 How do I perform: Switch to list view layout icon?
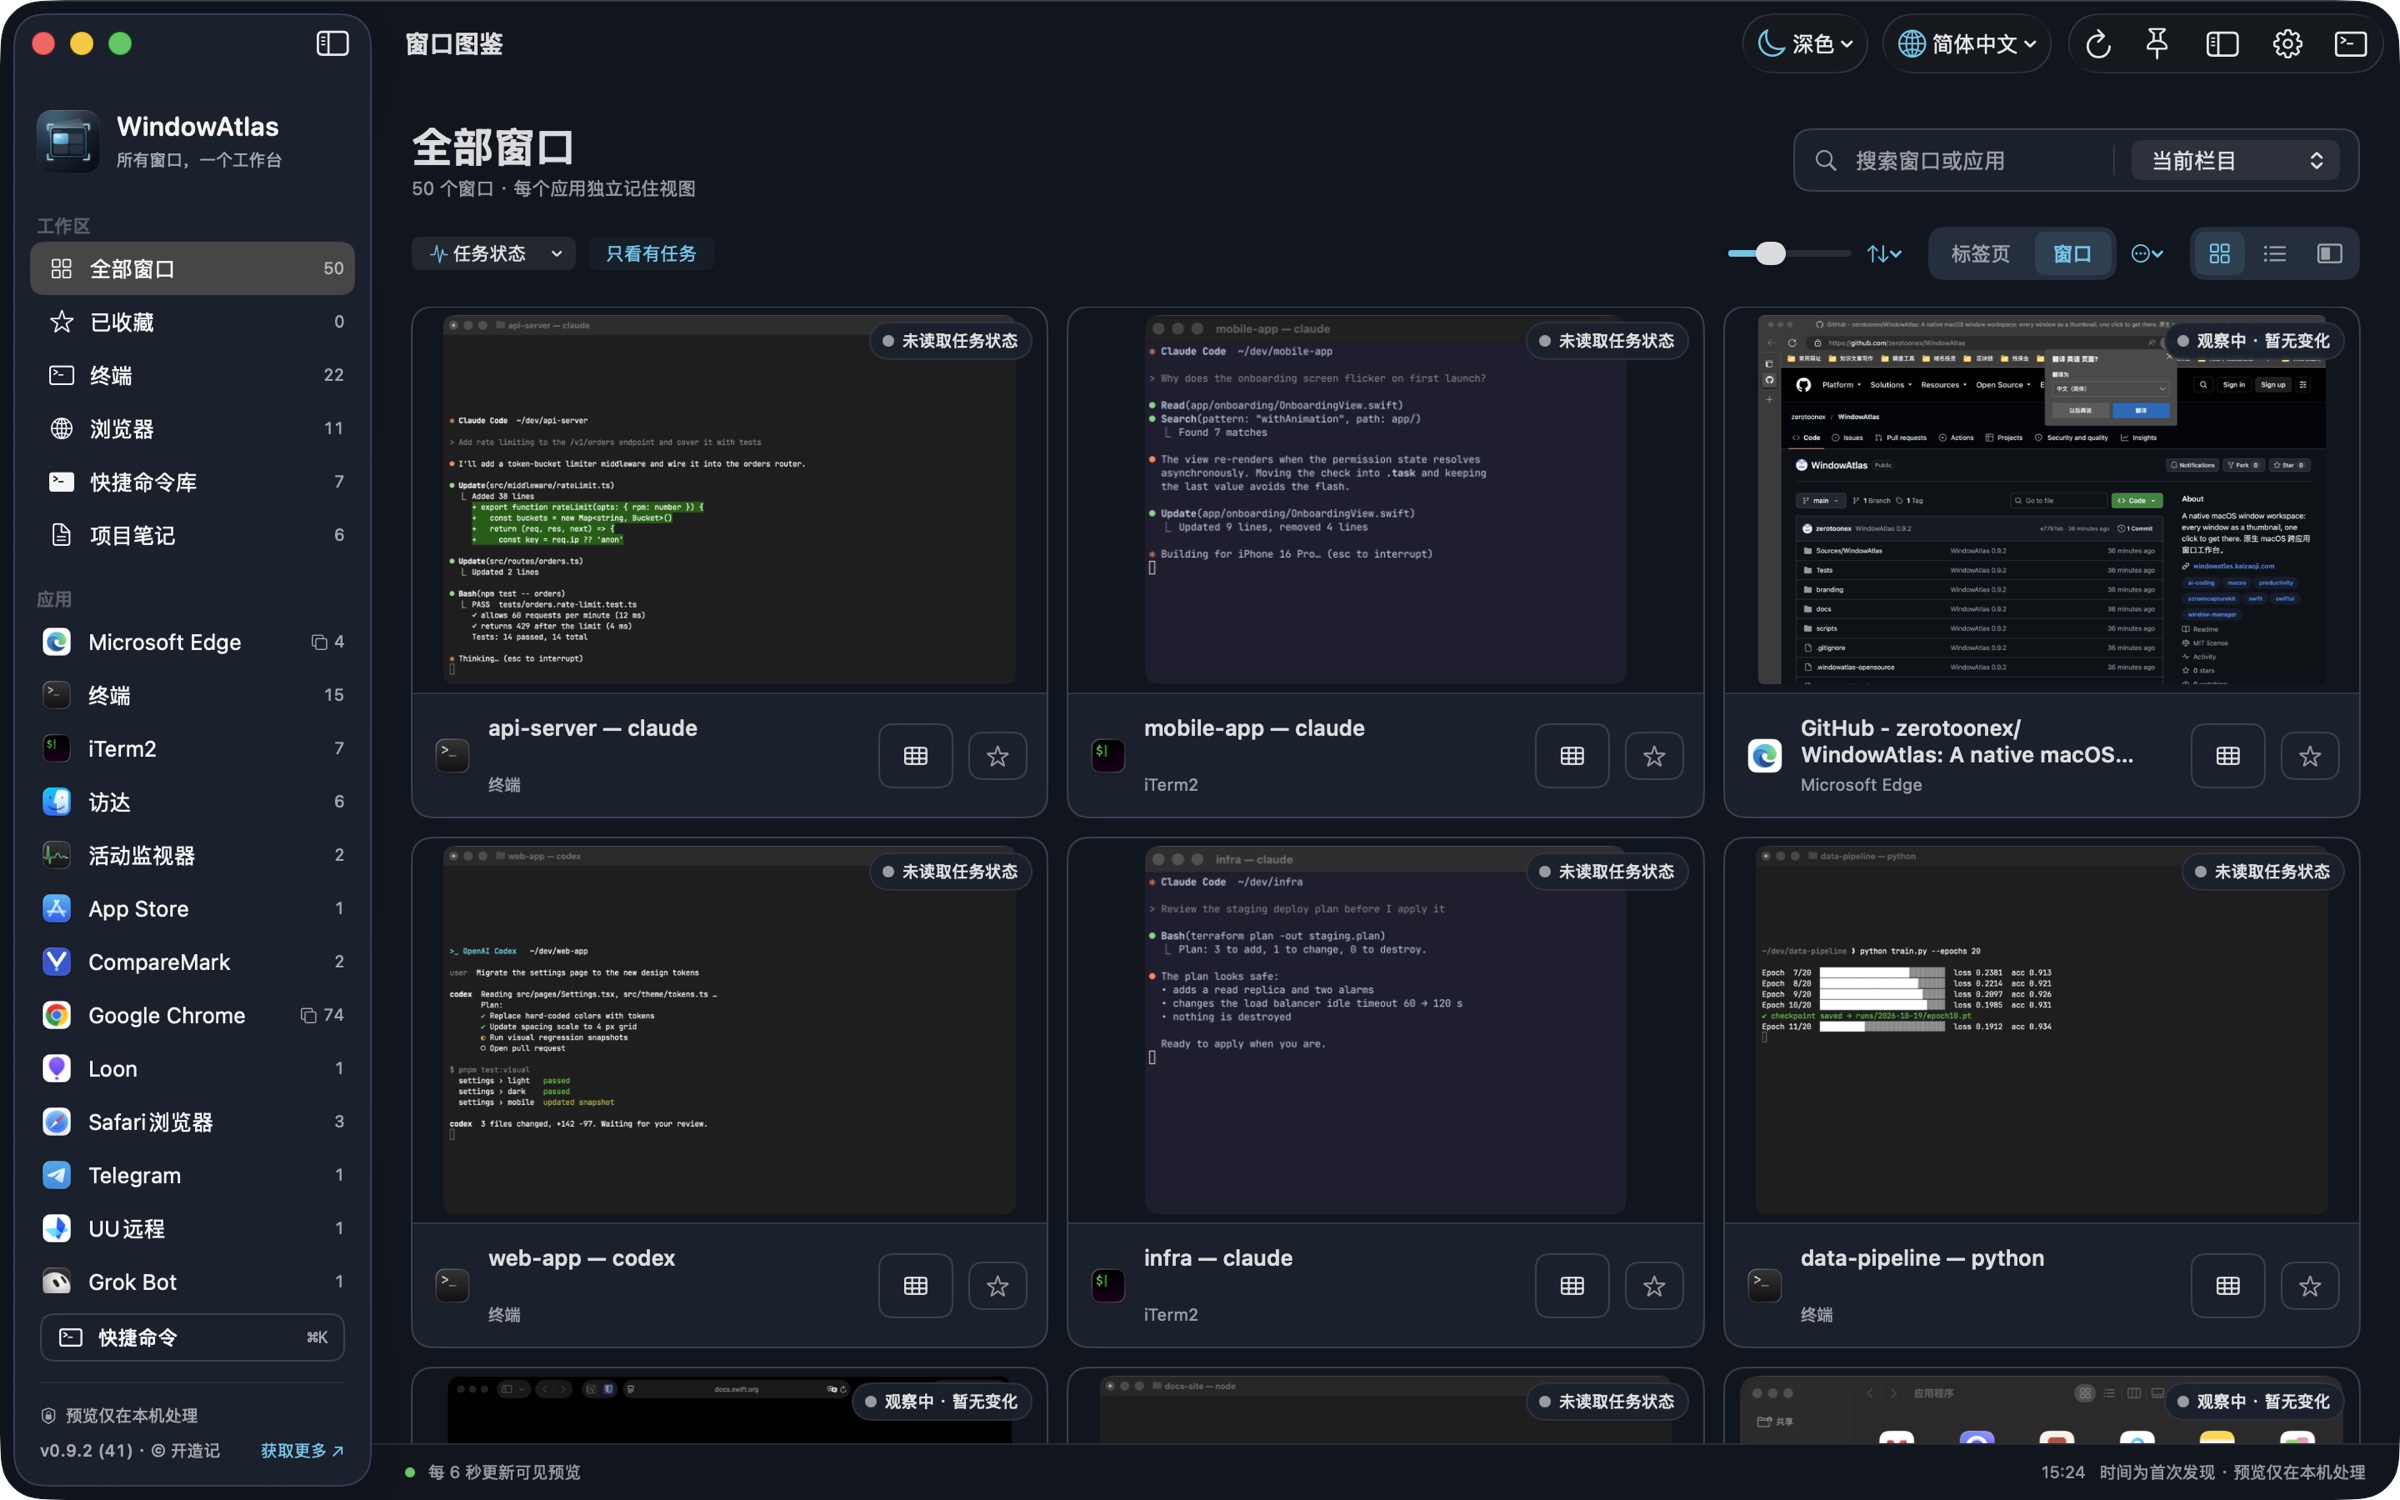point(2275,254)
